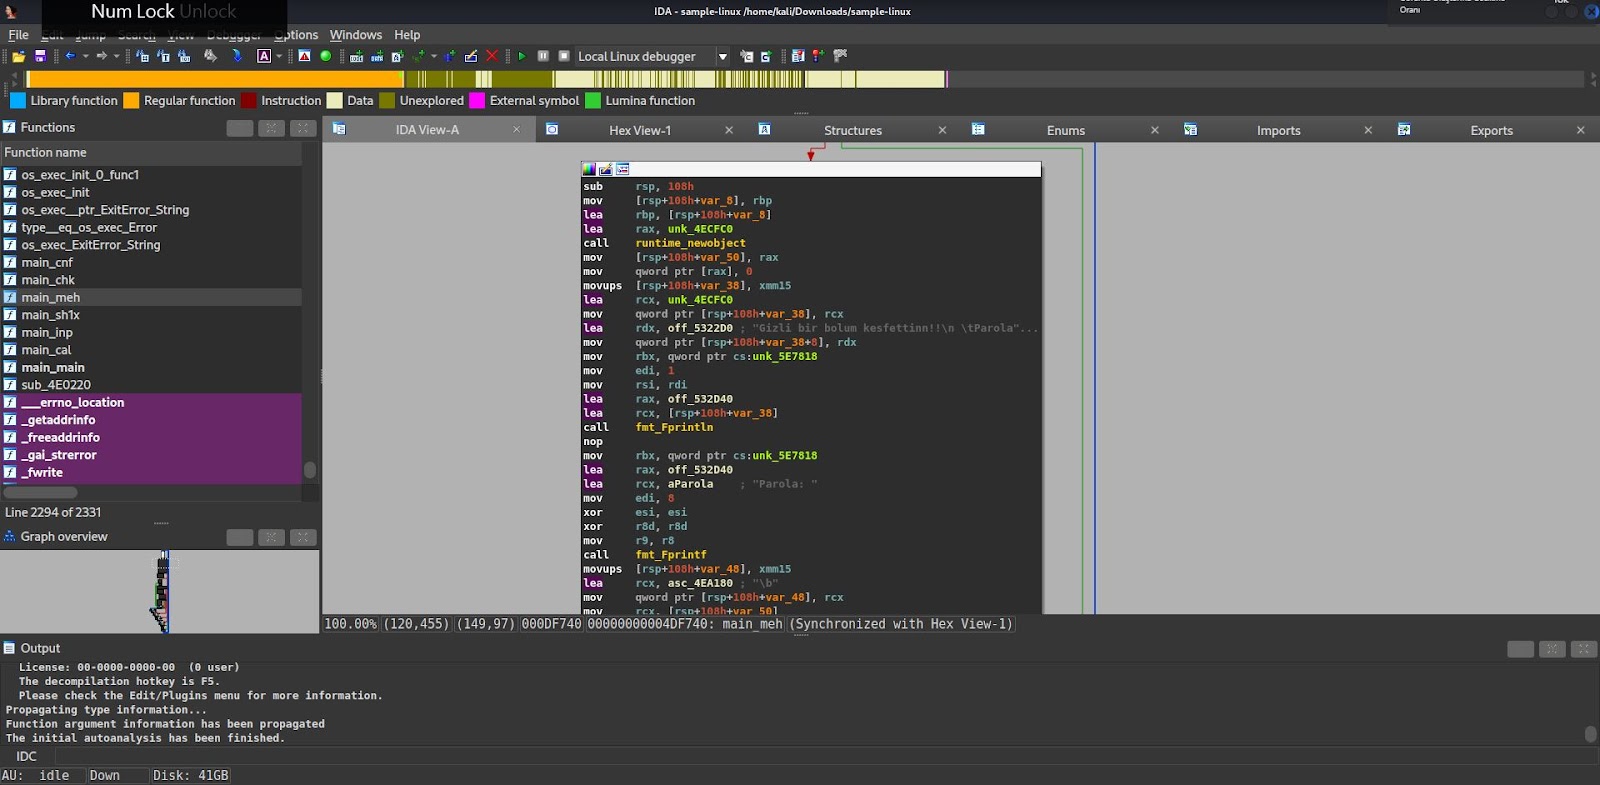
Task: Click the toolbar icon left of debugger C icon
Action: tap(746, 56)
